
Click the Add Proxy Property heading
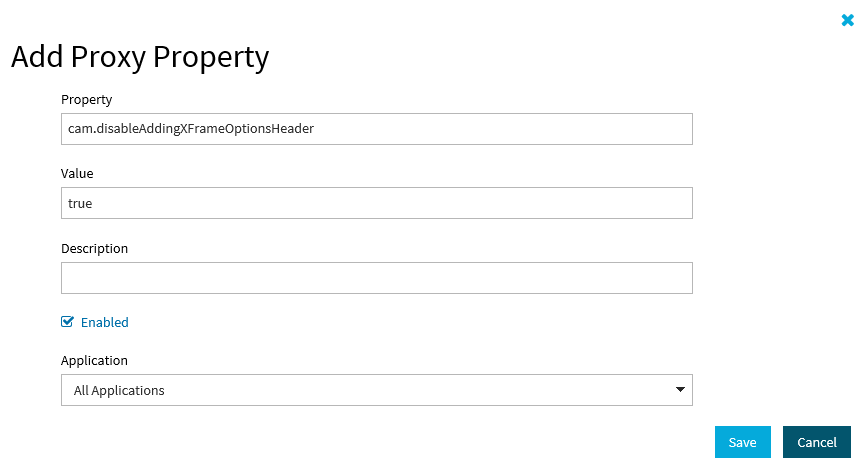click(x=140, y=57)
